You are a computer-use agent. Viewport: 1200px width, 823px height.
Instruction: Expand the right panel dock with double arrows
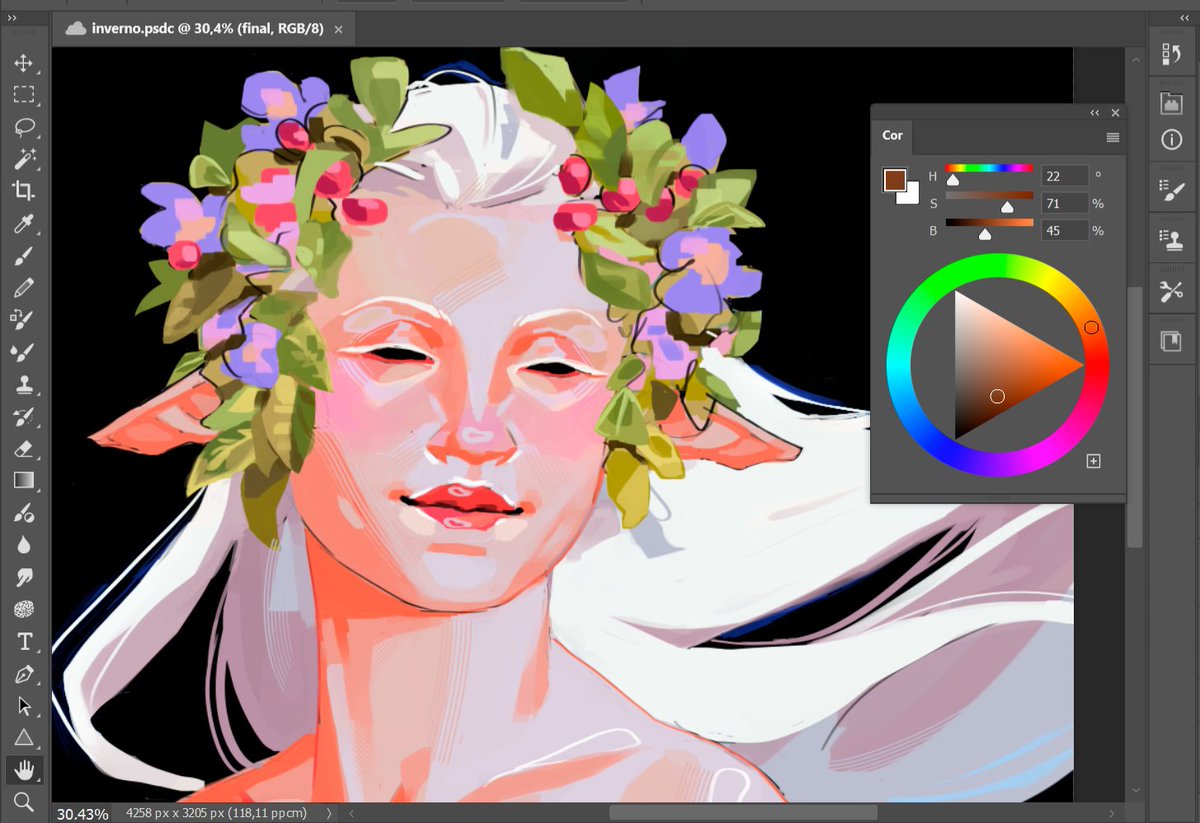tap(1185, 18)
